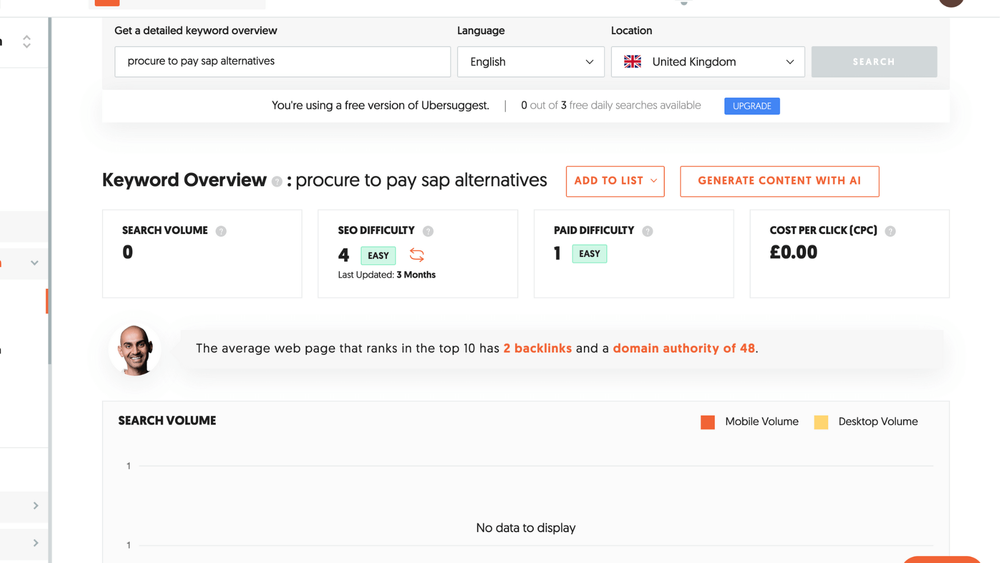
Task: Click the refresh icon in SEO Difficulty card
Action: [x=416, y=255]
